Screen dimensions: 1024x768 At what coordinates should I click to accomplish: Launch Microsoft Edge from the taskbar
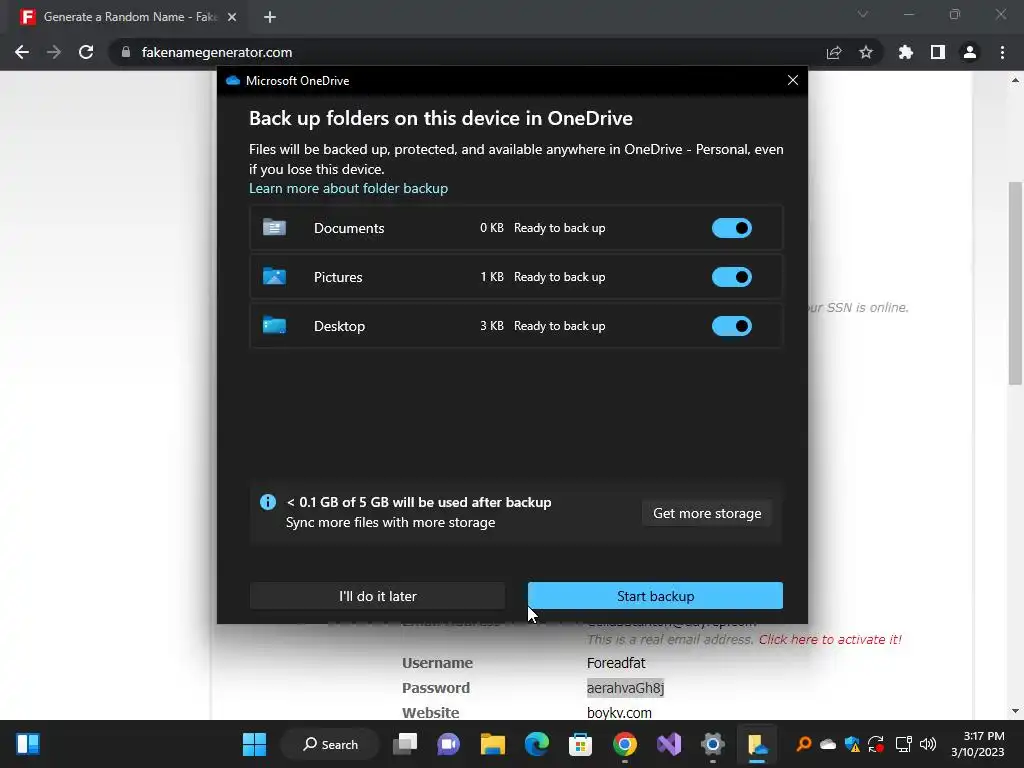[x=537, y=744]
